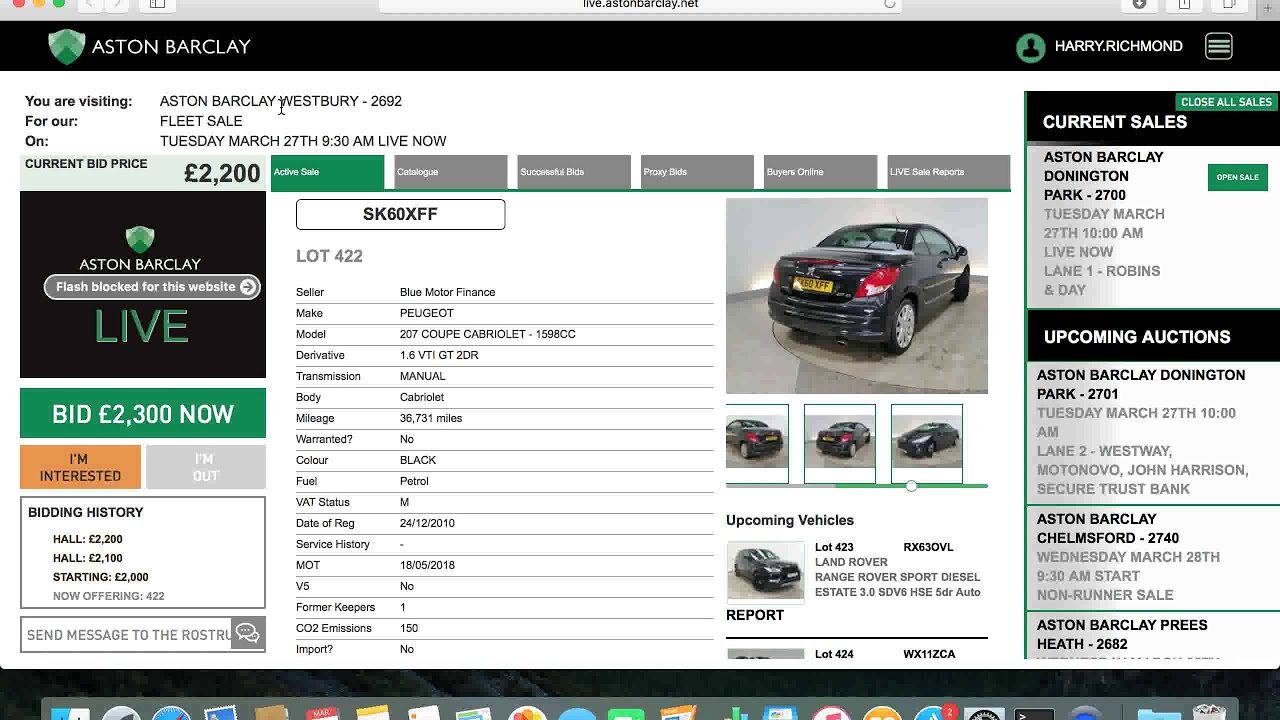The height and width of the screenshot is (720, 1280).
Task: Click the HALL: £2,100 bid history entry
Action: (x=88, y=558)
